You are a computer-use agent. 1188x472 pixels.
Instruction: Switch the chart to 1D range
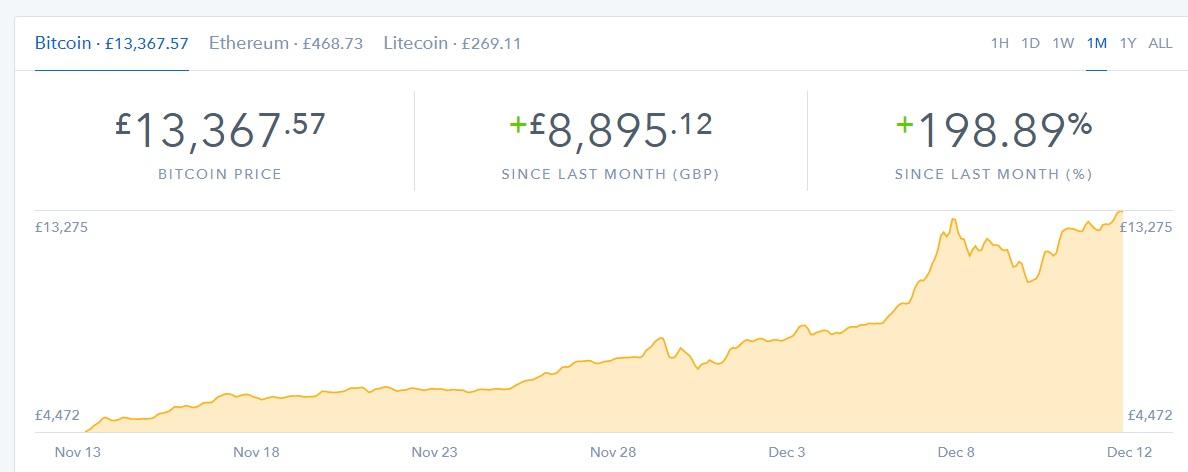[1031, 43]
